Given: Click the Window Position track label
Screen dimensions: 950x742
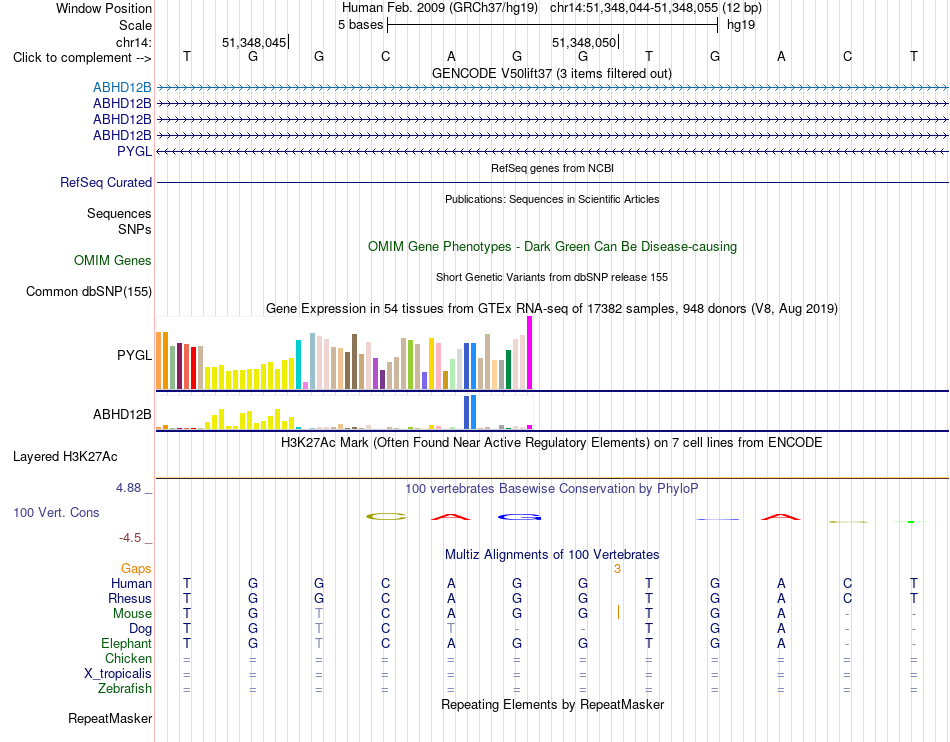Looking at the screenshot, I should [104, 8].
